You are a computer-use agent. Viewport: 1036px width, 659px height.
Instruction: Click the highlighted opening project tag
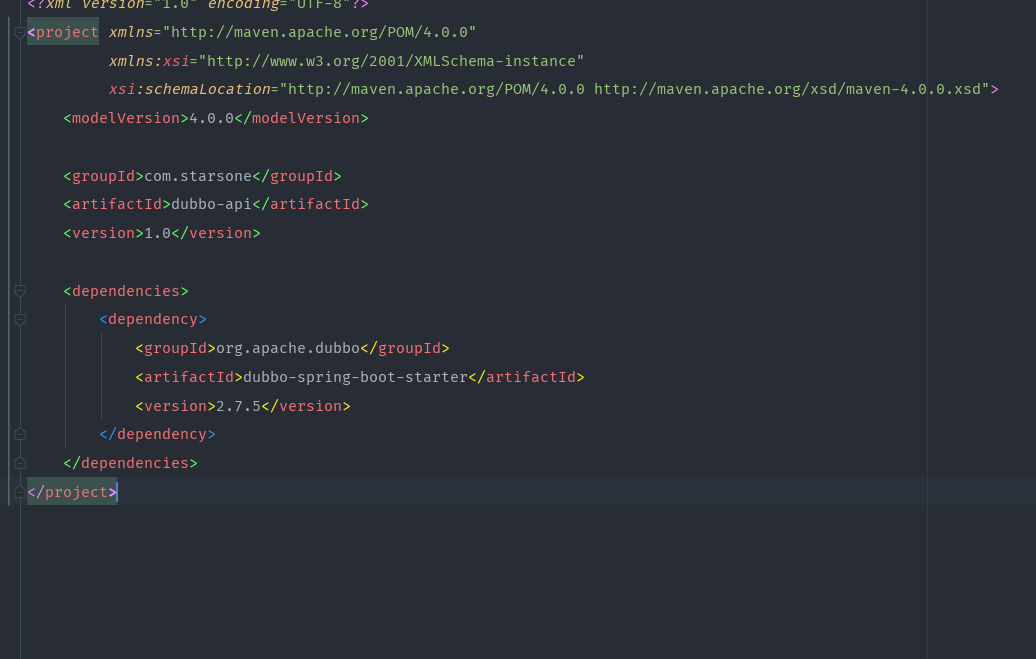63,32
